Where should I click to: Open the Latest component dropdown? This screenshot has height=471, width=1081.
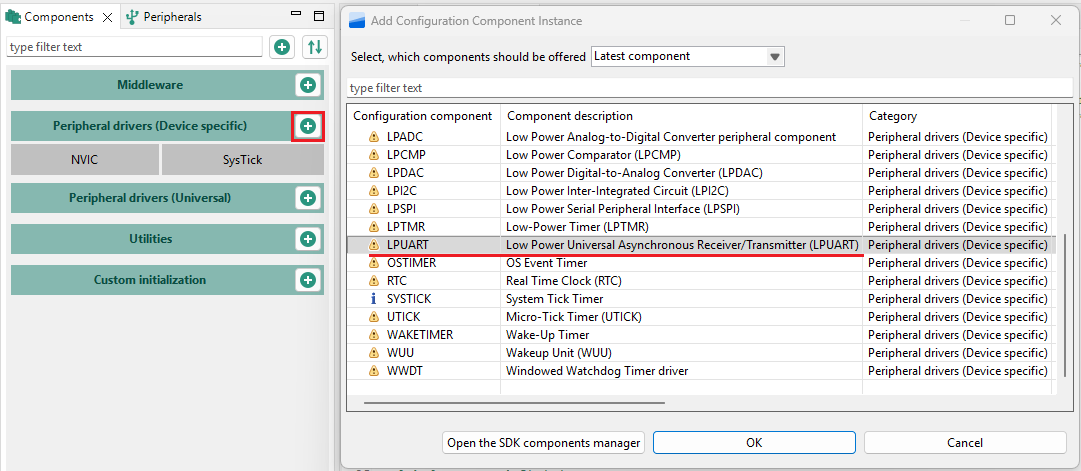tap(687, 57)
